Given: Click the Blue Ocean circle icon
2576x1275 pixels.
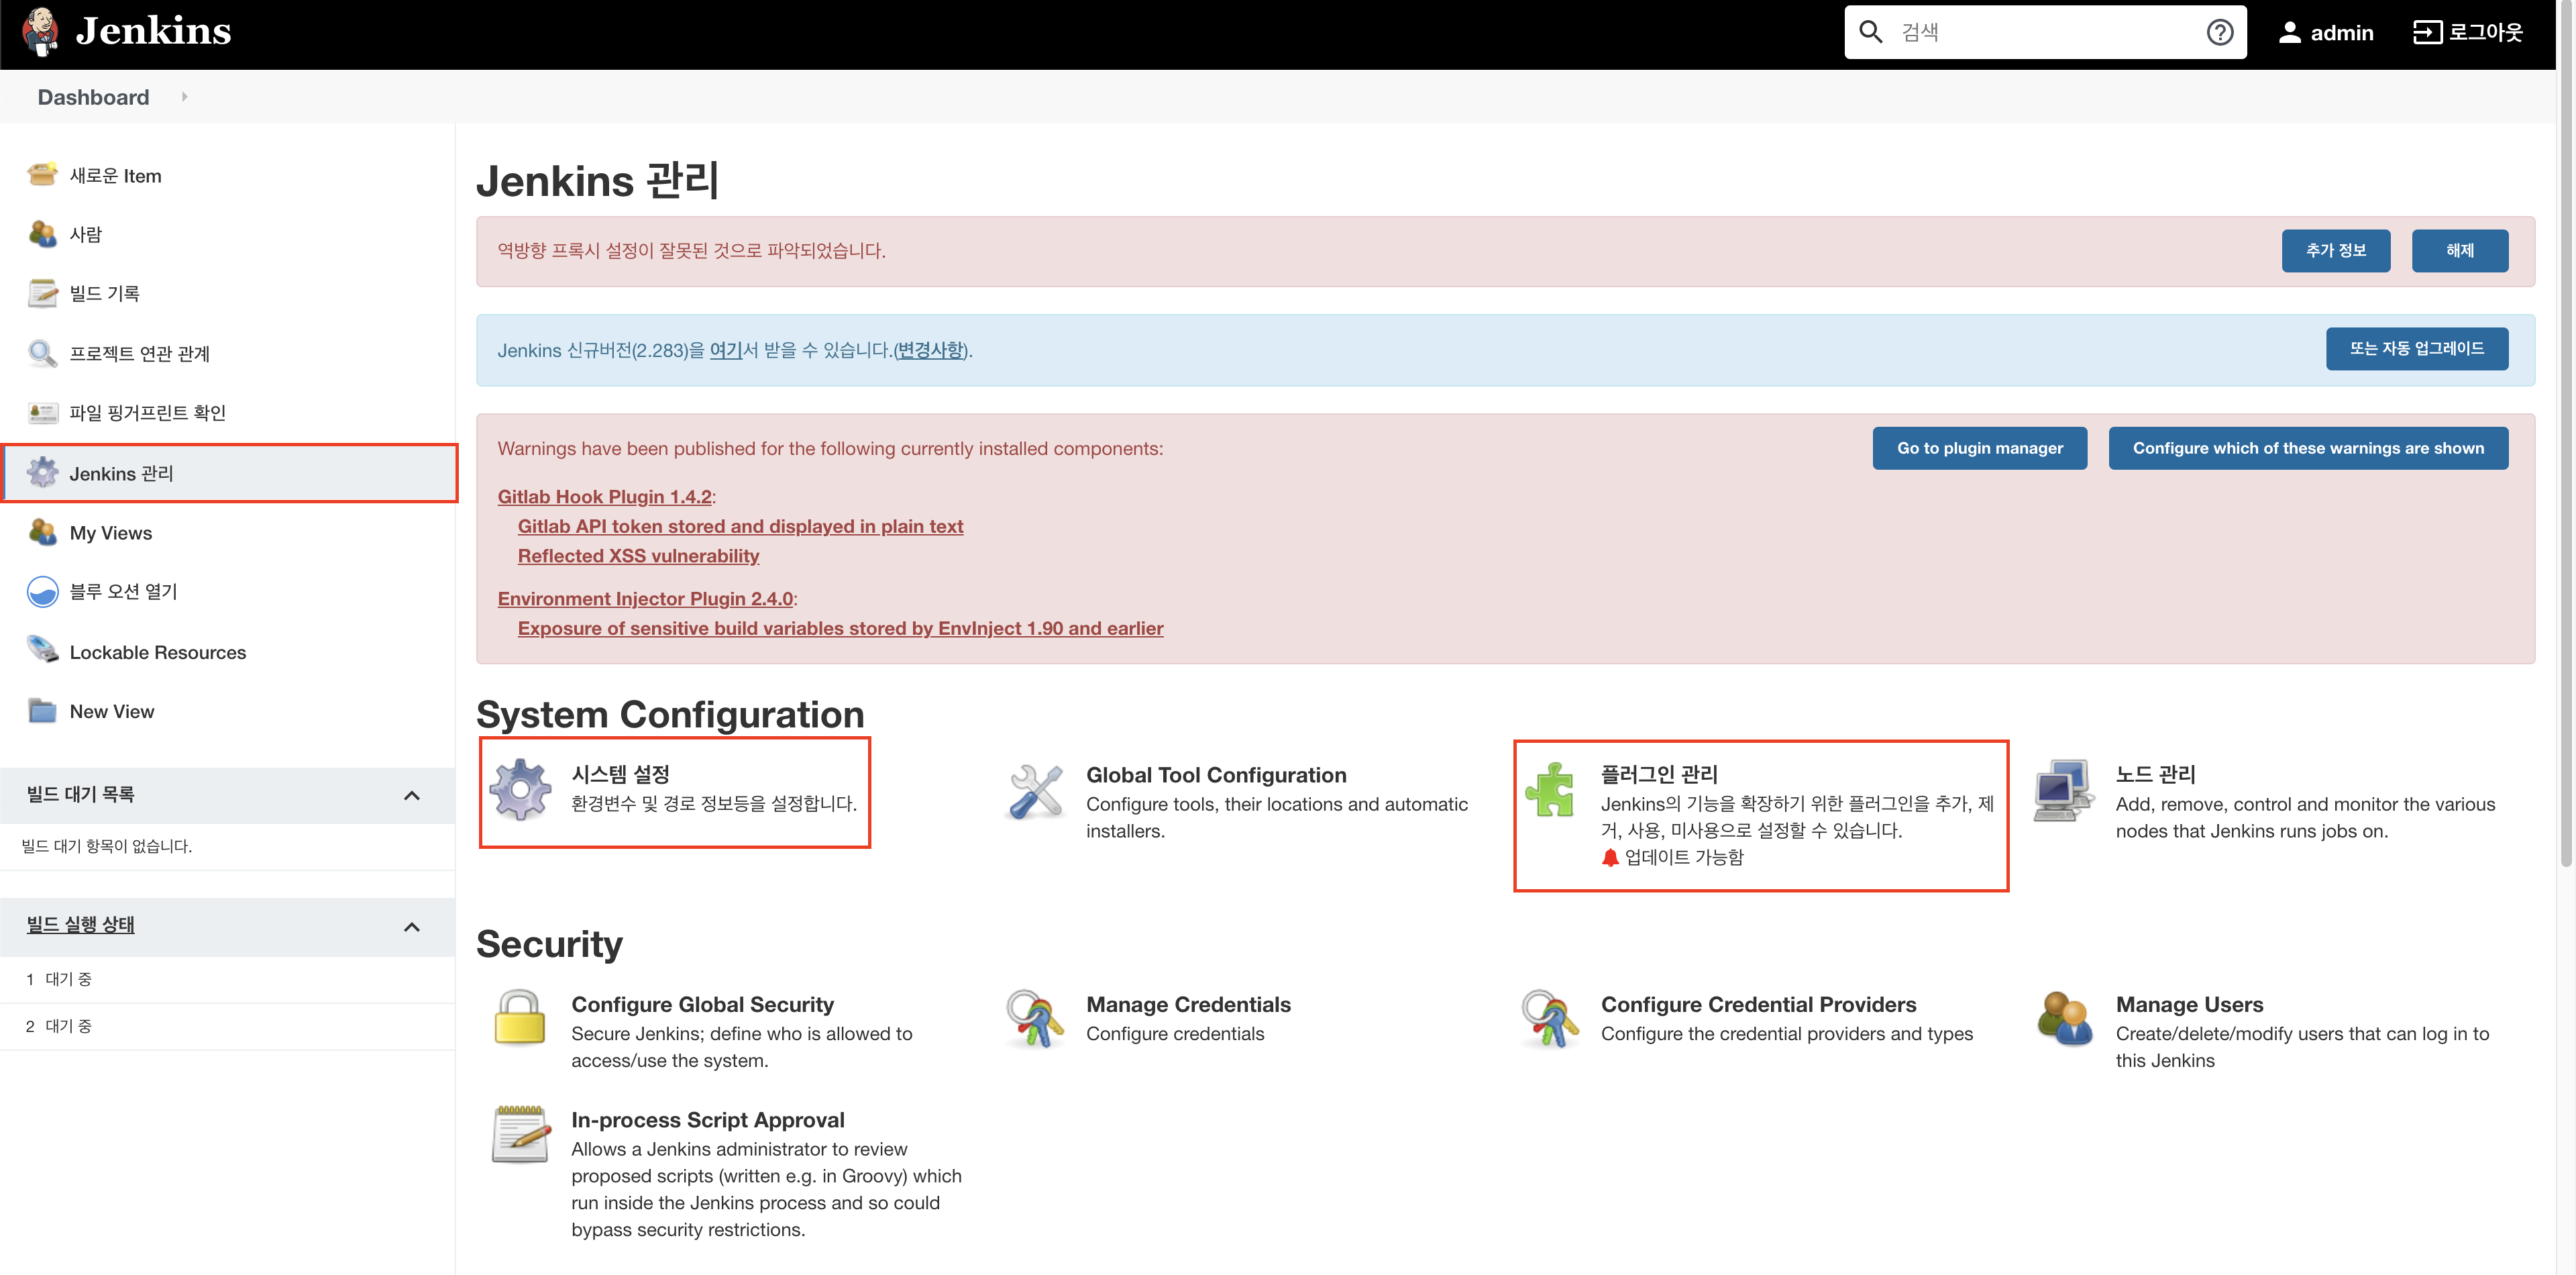Looking at the screenshot, I should tap(42, 591).
